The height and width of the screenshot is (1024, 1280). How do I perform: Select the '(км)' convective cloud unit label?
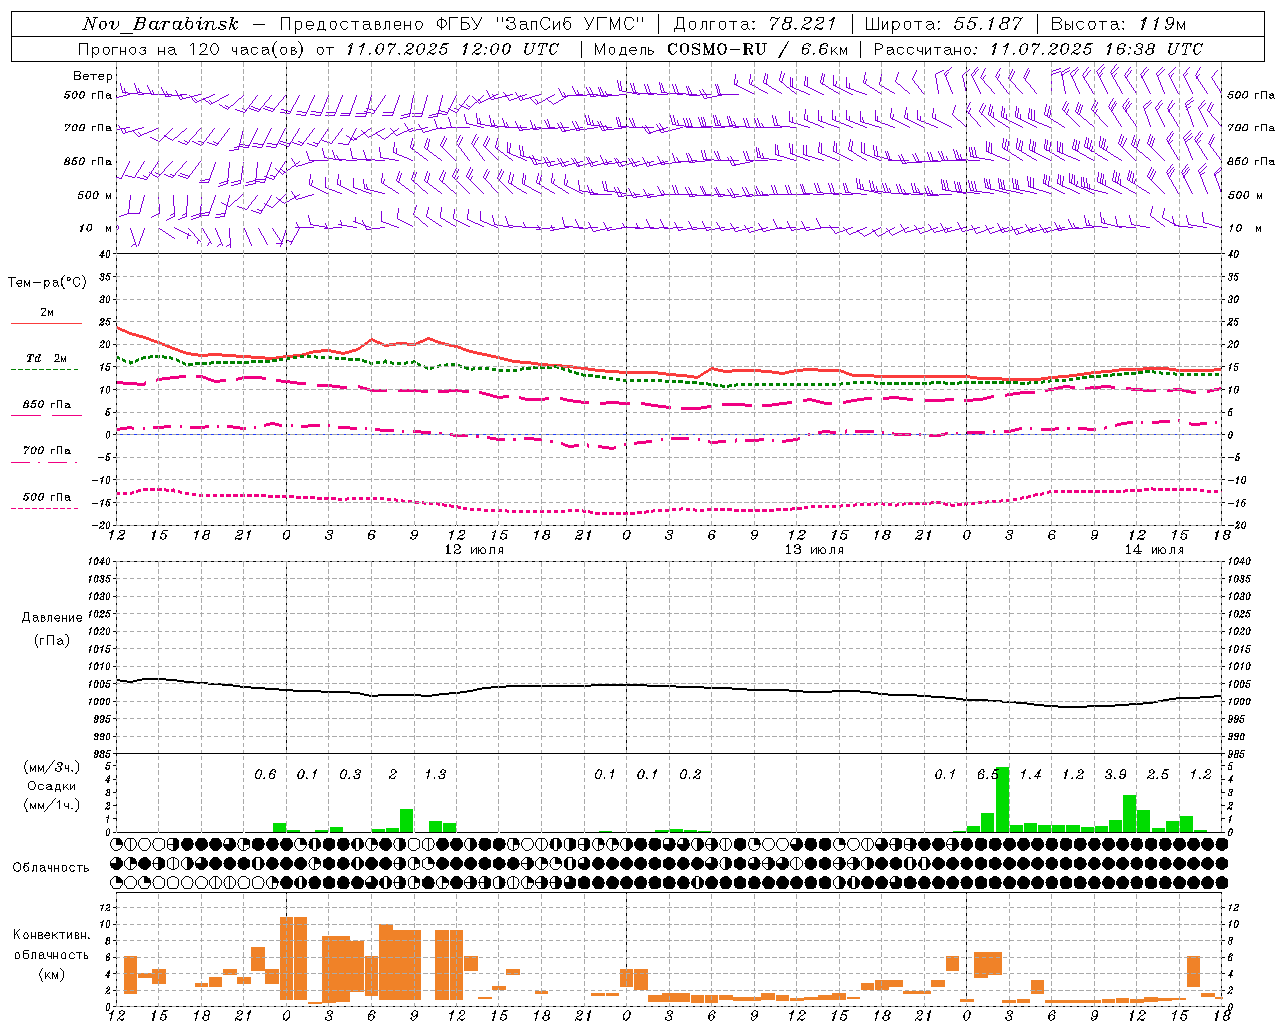51,974
